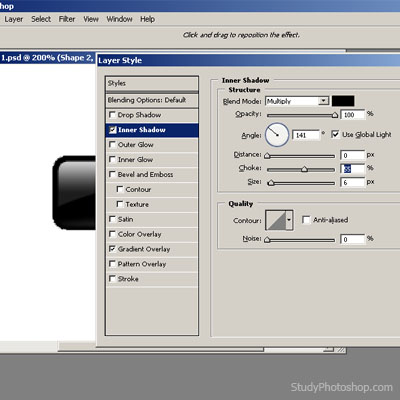This screenshot has height=400, width=400.
Task: Click the Angle value field 141
Action: 306,135
